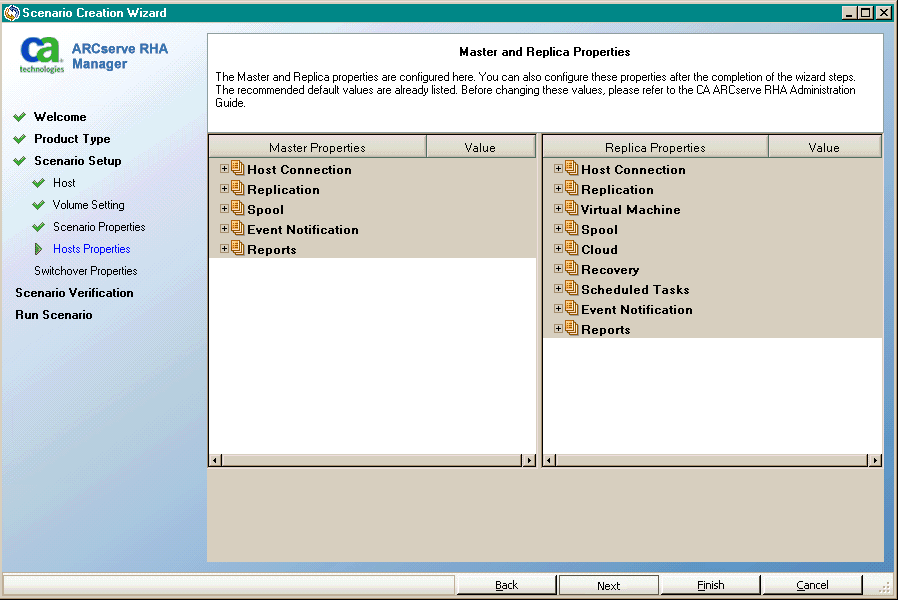Select the Scenario Verification step
898x600 pixels.
click(76, 292)
